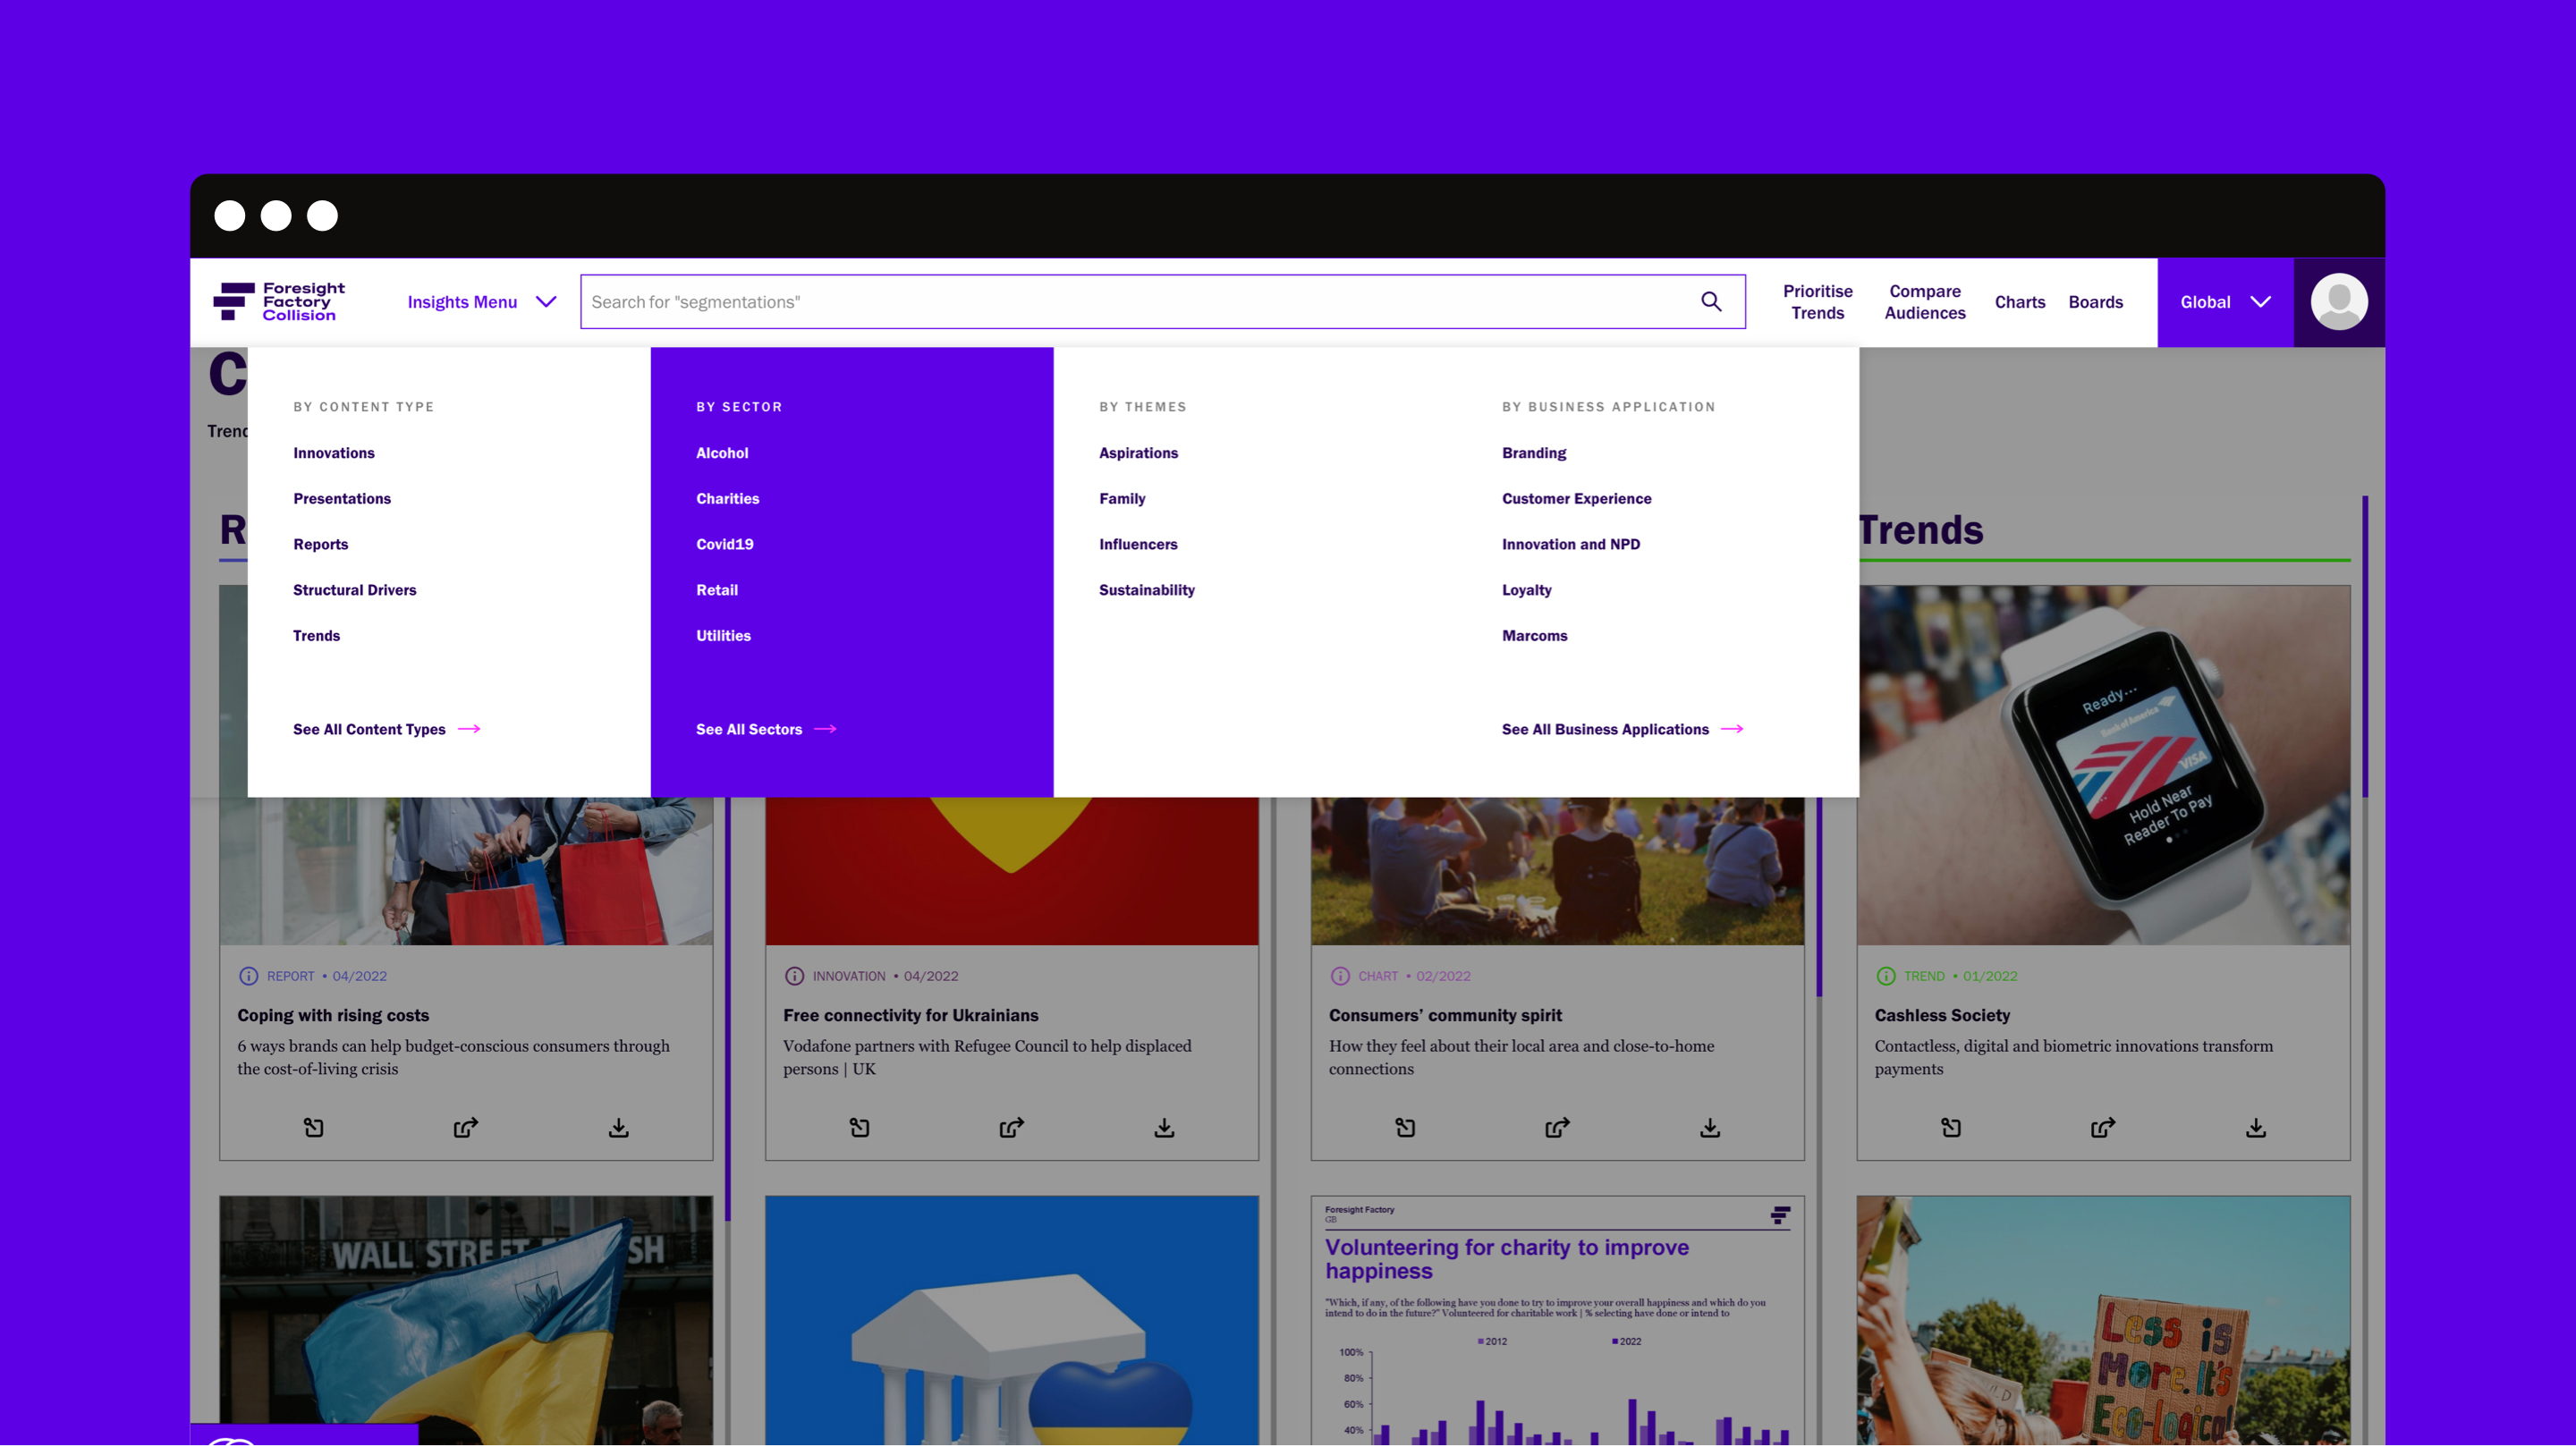Click info icon beside REPORT label
The height and width of the screenshot is (1447, 2576).
click(x=248, y=976)
